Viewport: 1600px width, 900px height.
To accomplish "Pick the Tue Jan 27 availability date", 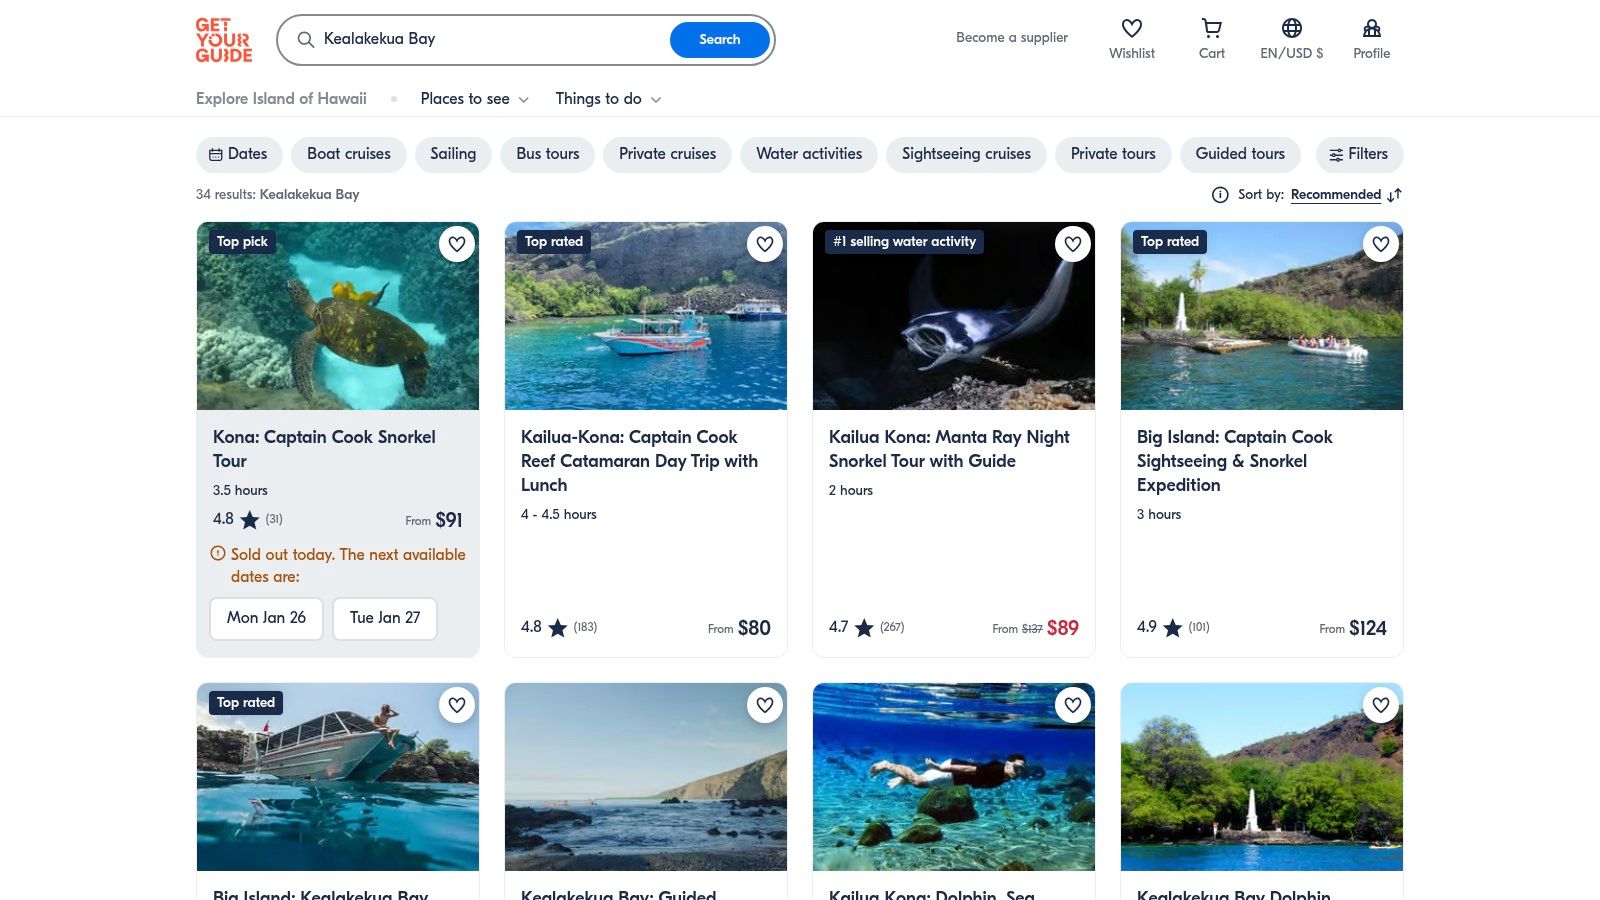I will (384, 618).
